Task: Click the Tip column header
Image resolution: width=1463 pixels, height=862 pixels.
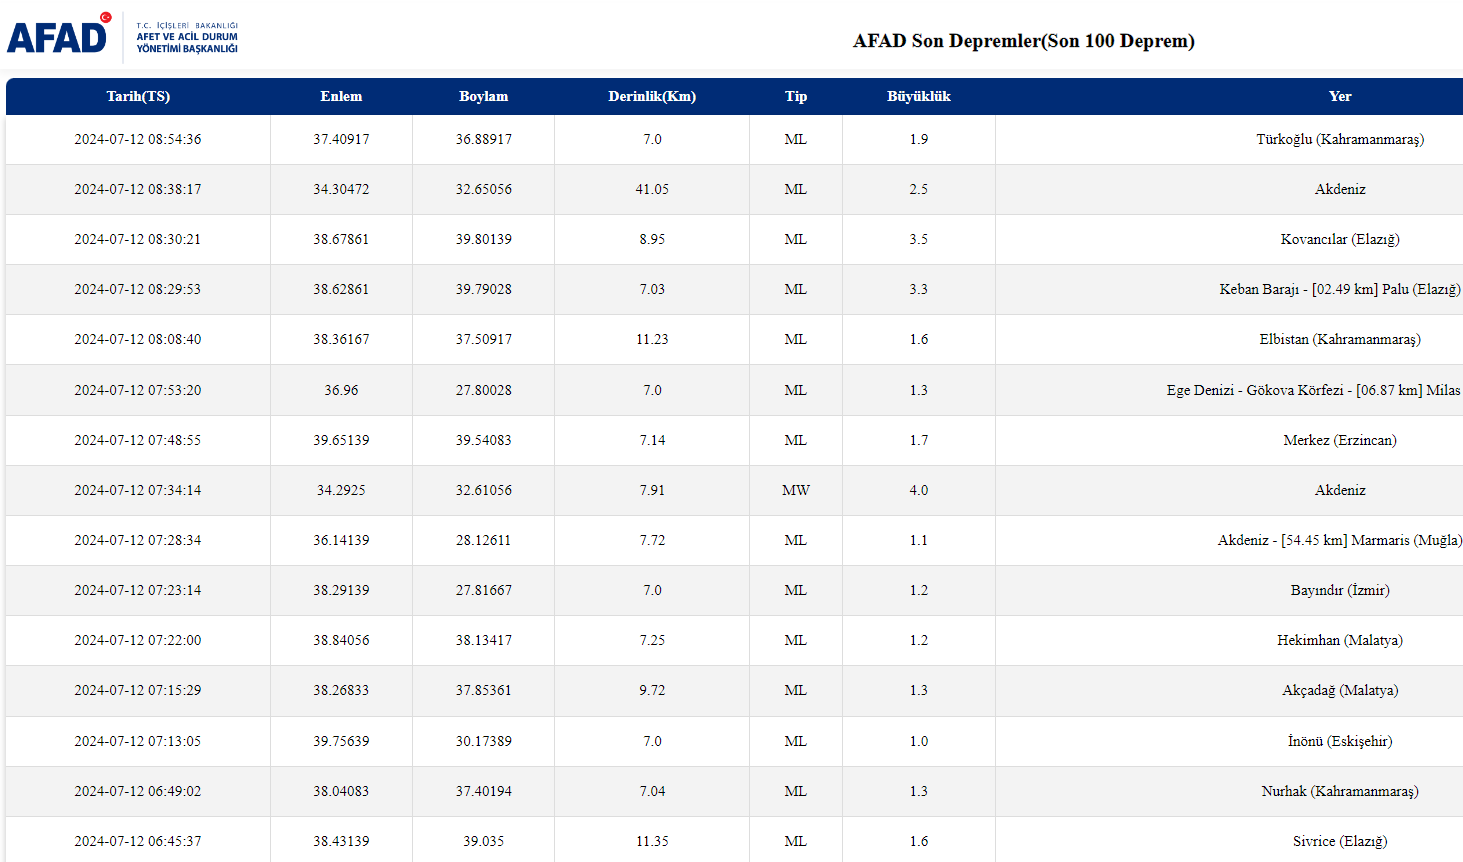Action: 796,96
